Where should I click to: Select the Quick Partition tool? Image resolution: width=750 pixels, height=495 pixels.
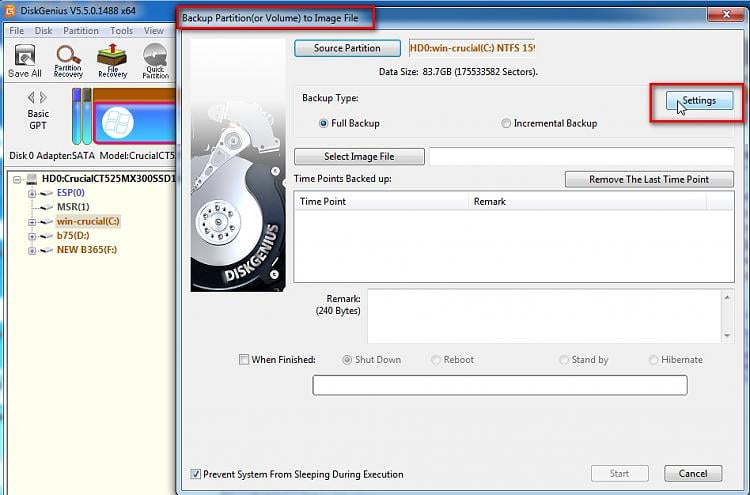tap(155, 61)
